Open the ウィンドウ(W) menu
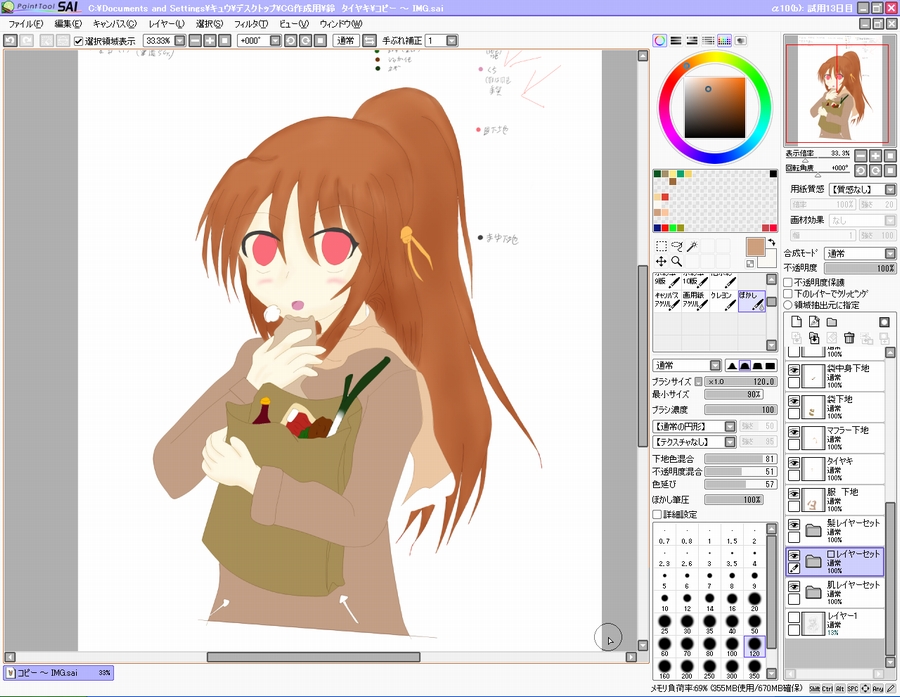The image size is (900, 697). [x=340, y=24]
